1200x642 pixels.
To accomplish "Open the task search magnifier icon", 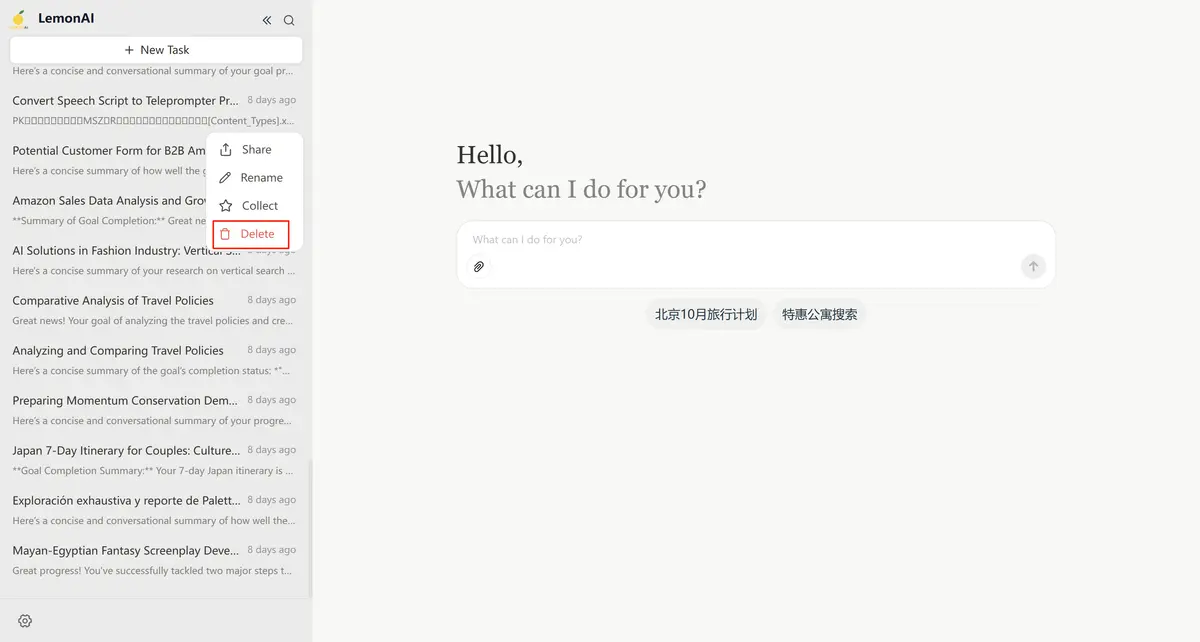I will click(x=289, y=20).
